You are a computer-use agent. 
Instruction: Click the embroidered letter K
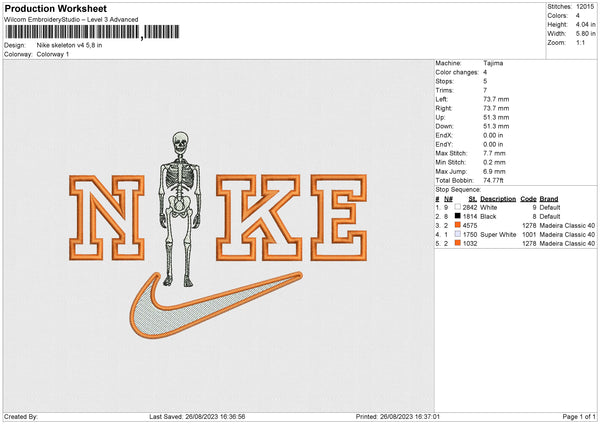(x=259, y=217)
